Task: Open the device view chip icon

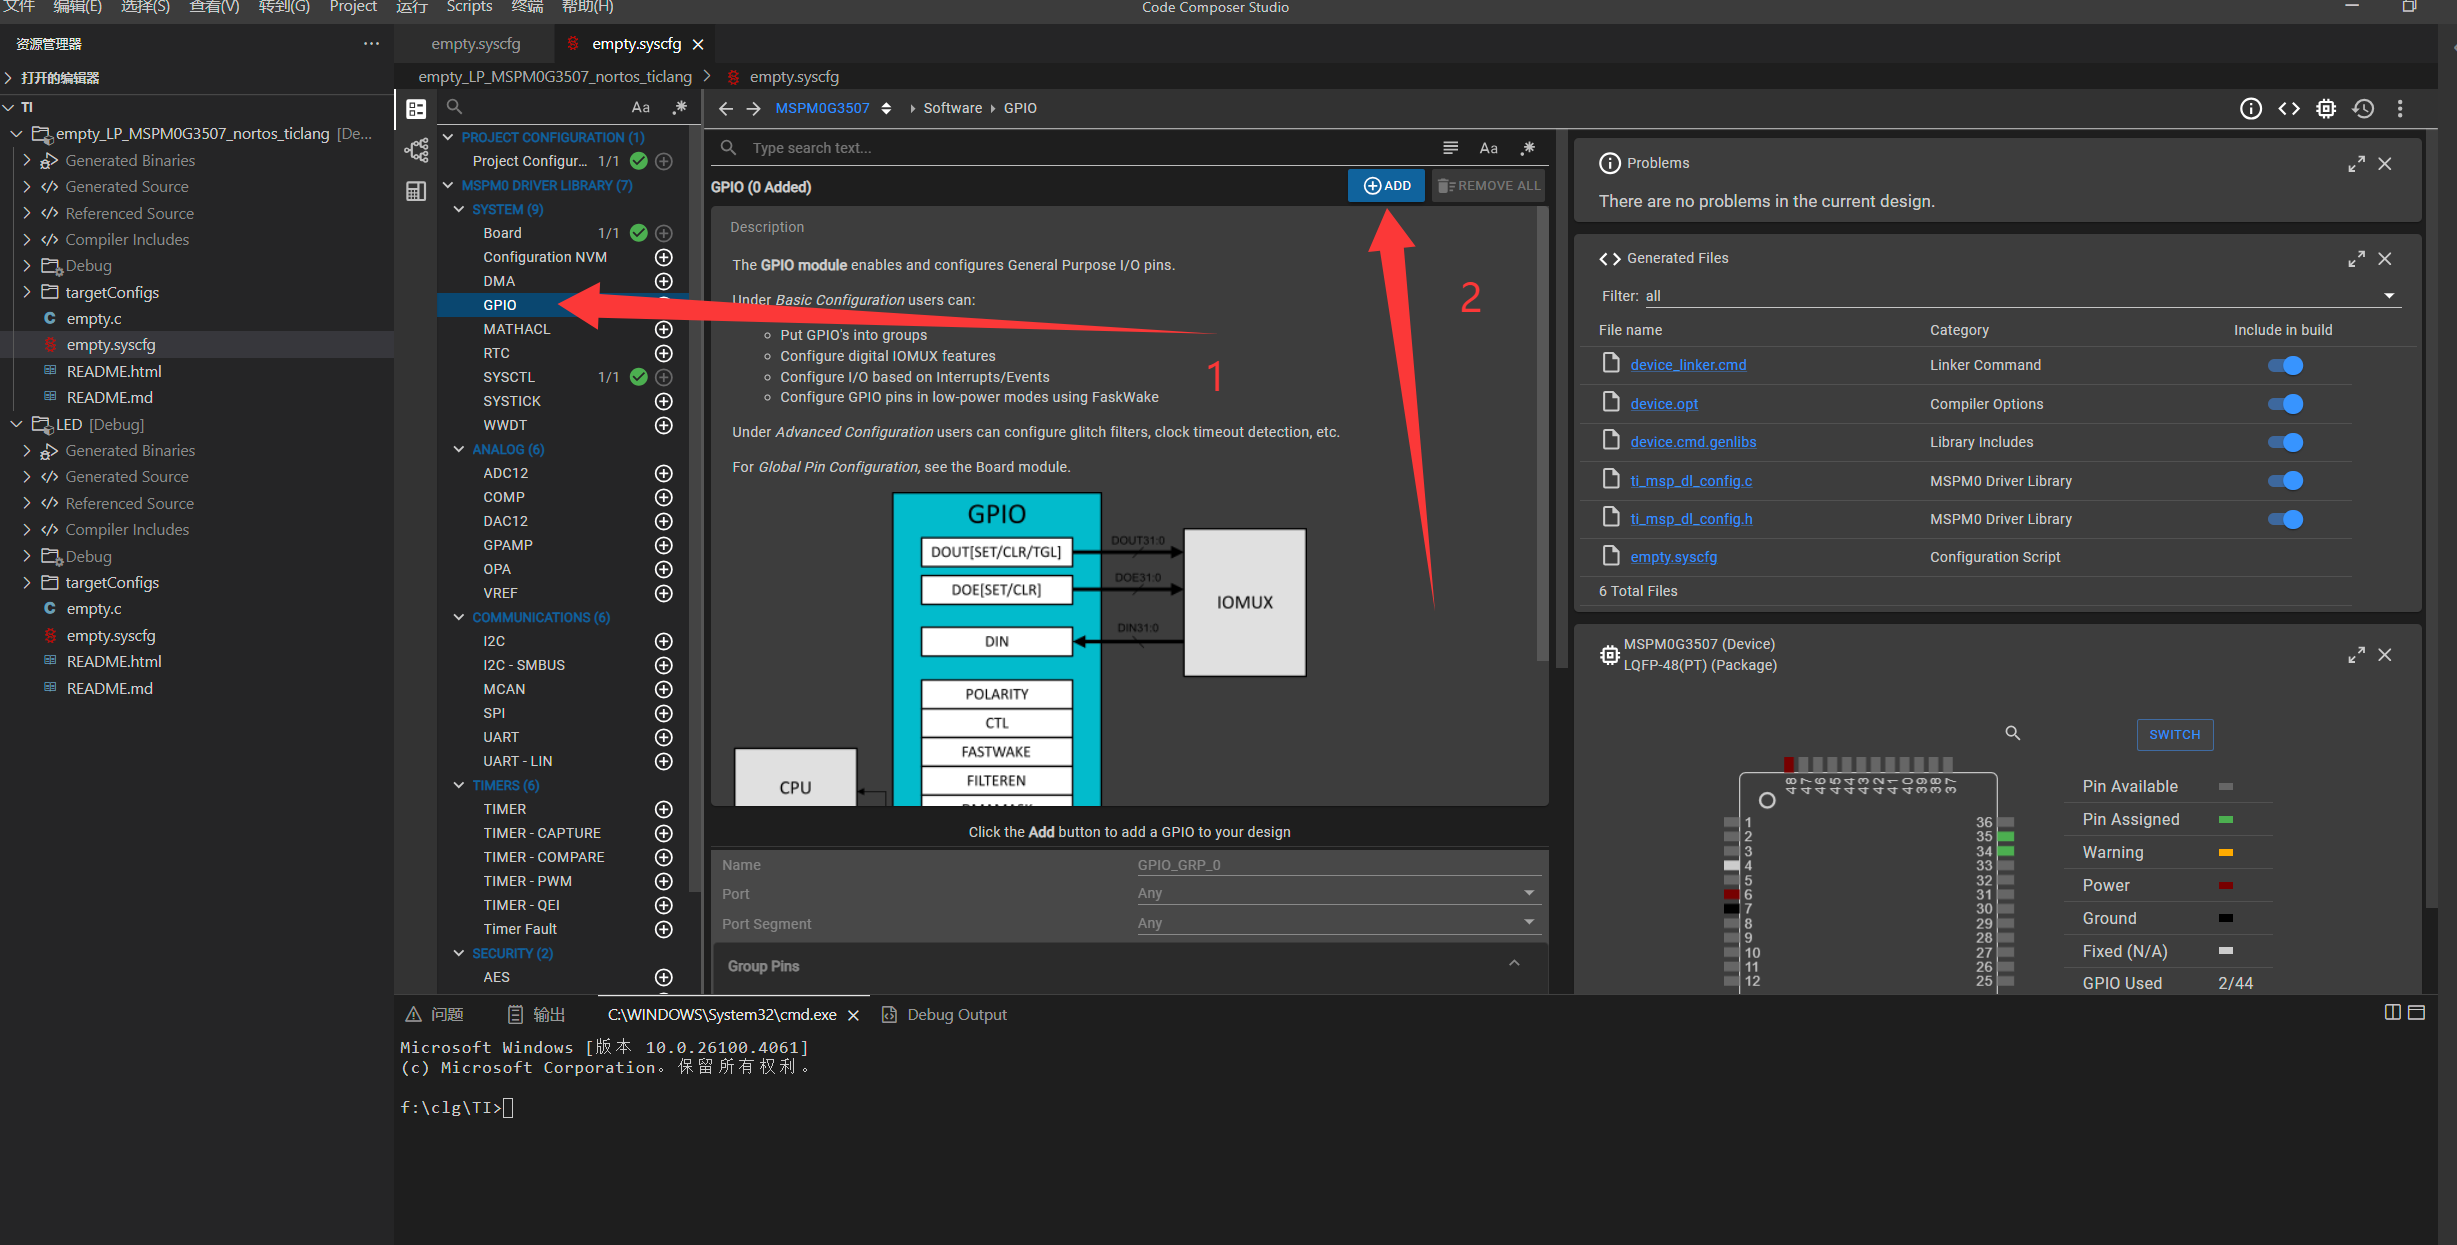Action: tap(2326, 108)
